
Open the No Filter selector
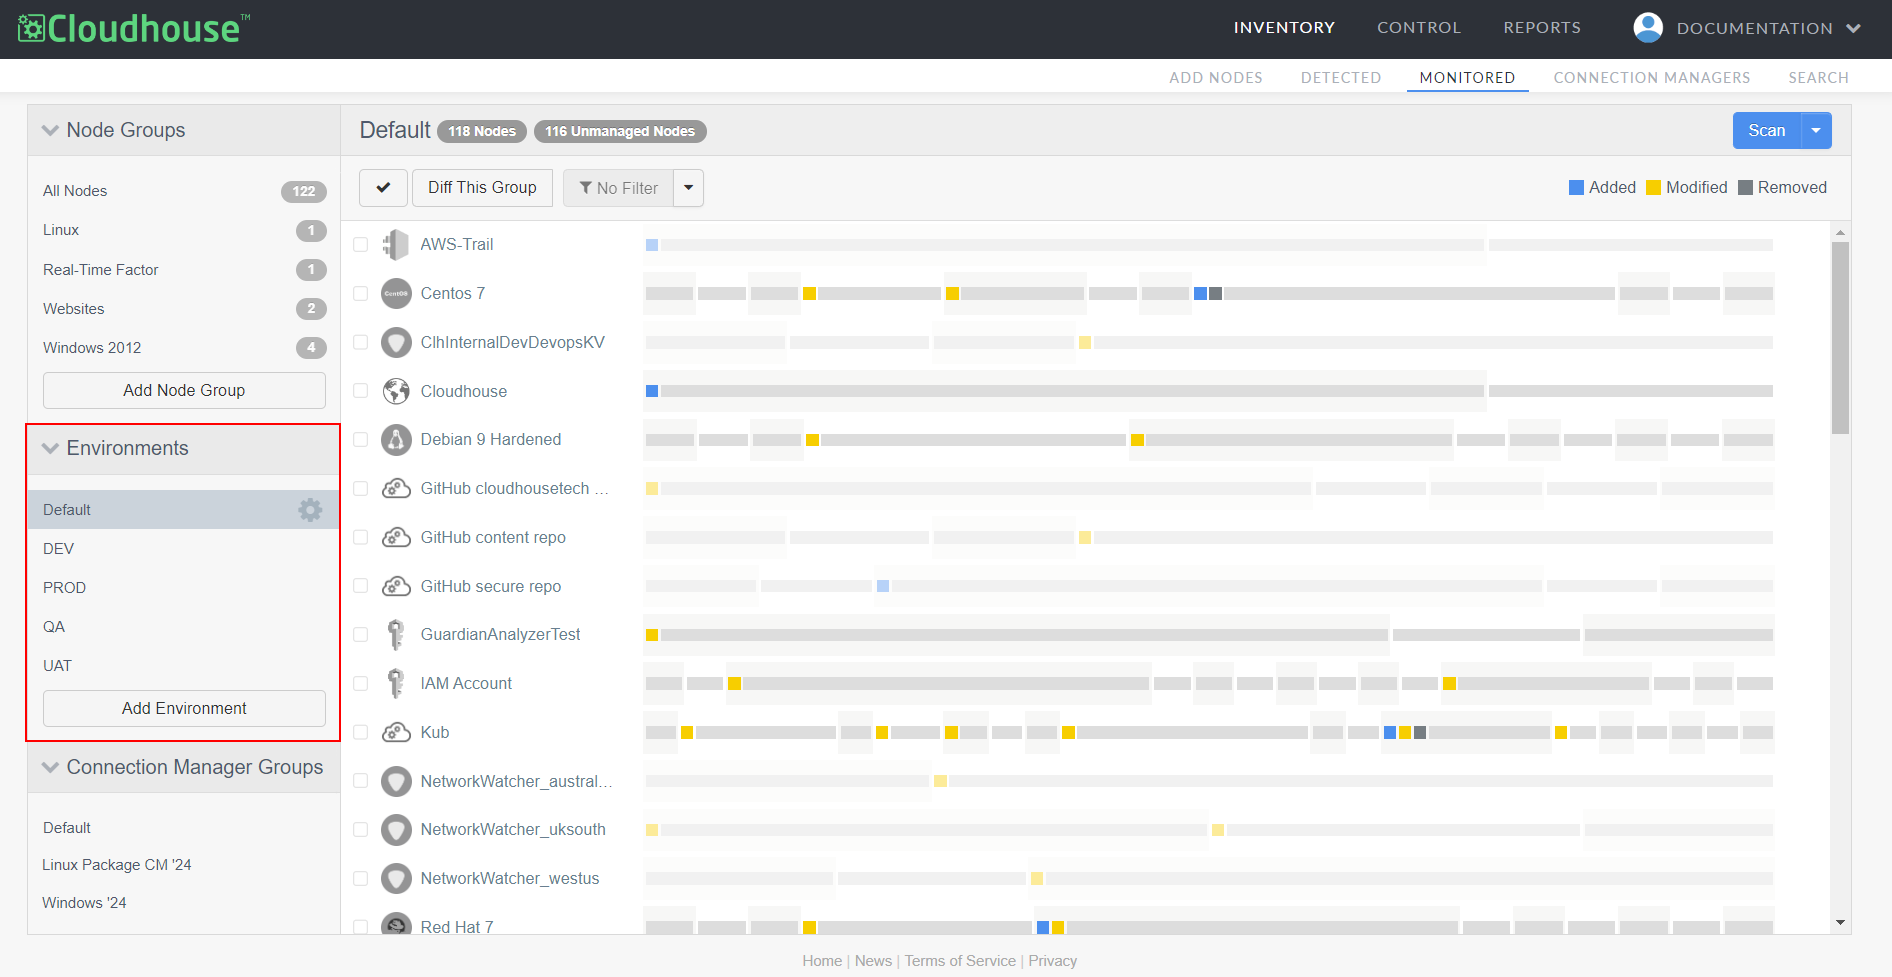coord(618,188)
